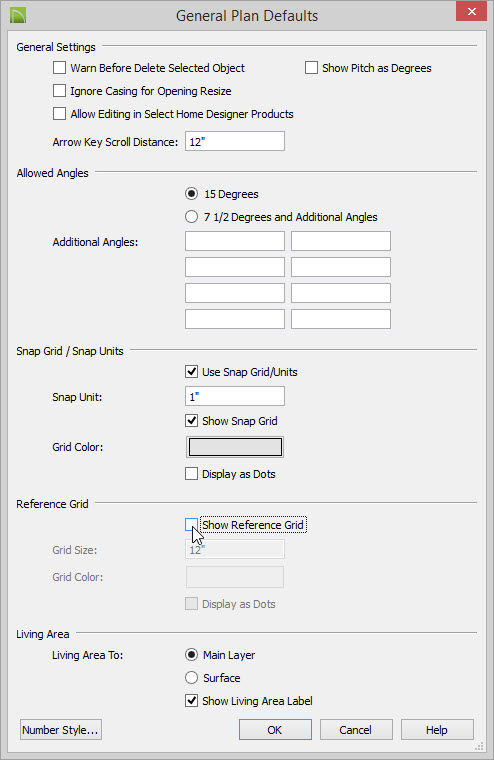Open the Snap Grid Color swatch

pyautogui.click(x=235, y=447)
